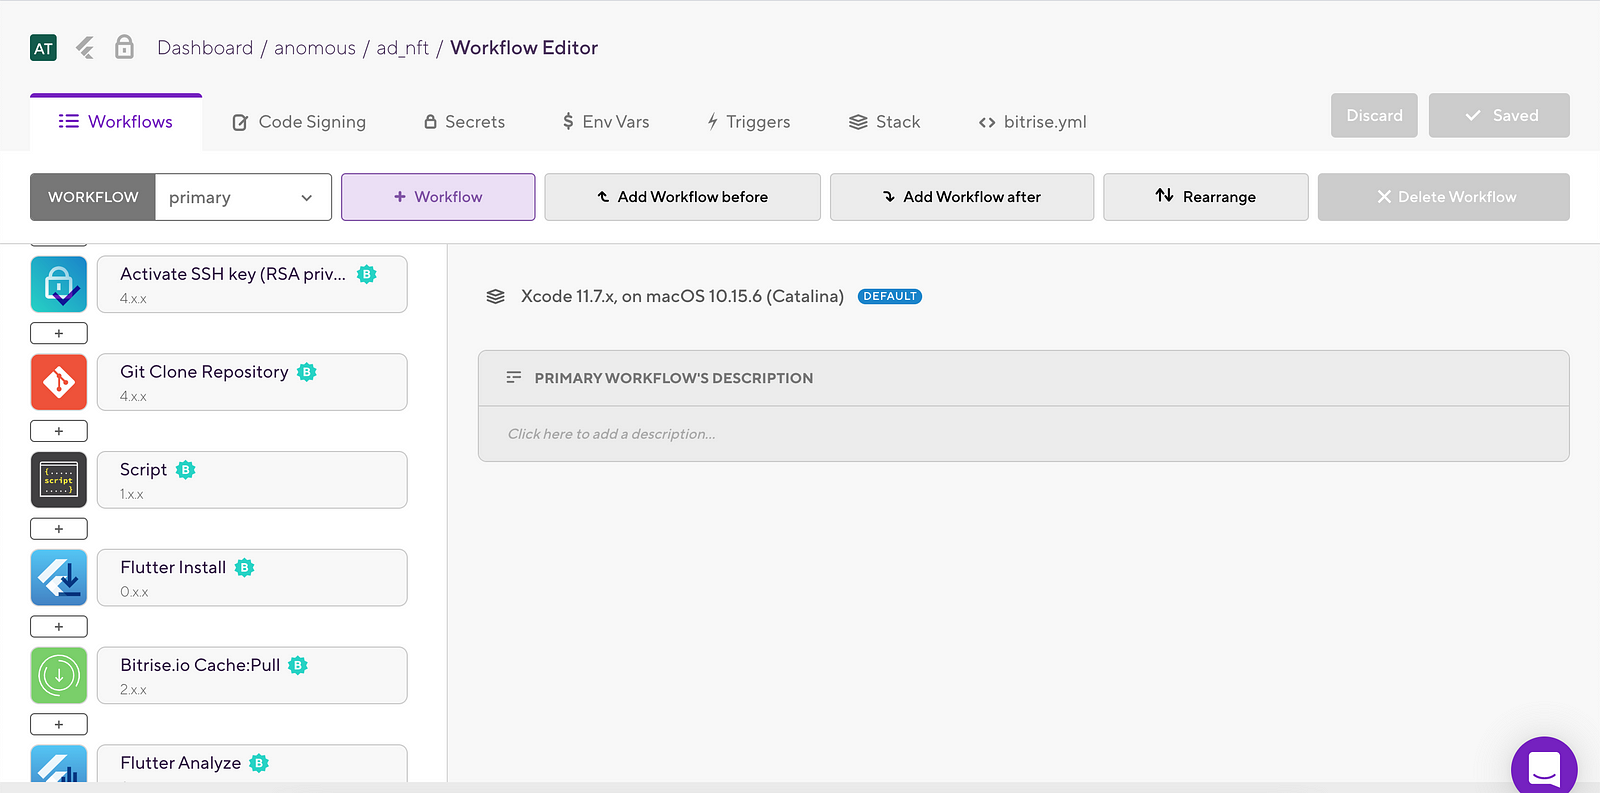Click verified badge on Script step

(x=186, y=470)
